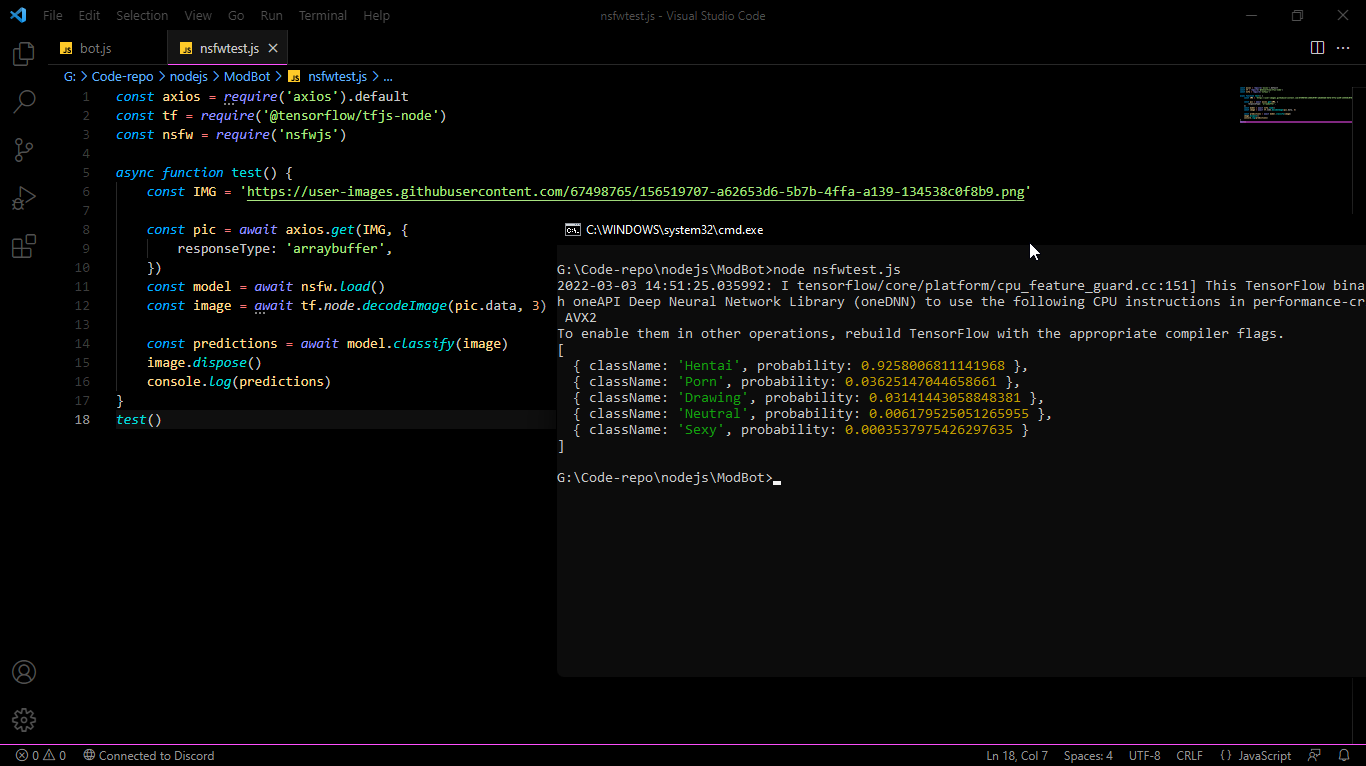The height and width of the screenshot is (766, 1366).
Task: Switch to the bot.js tab
Action: point(95,48)
